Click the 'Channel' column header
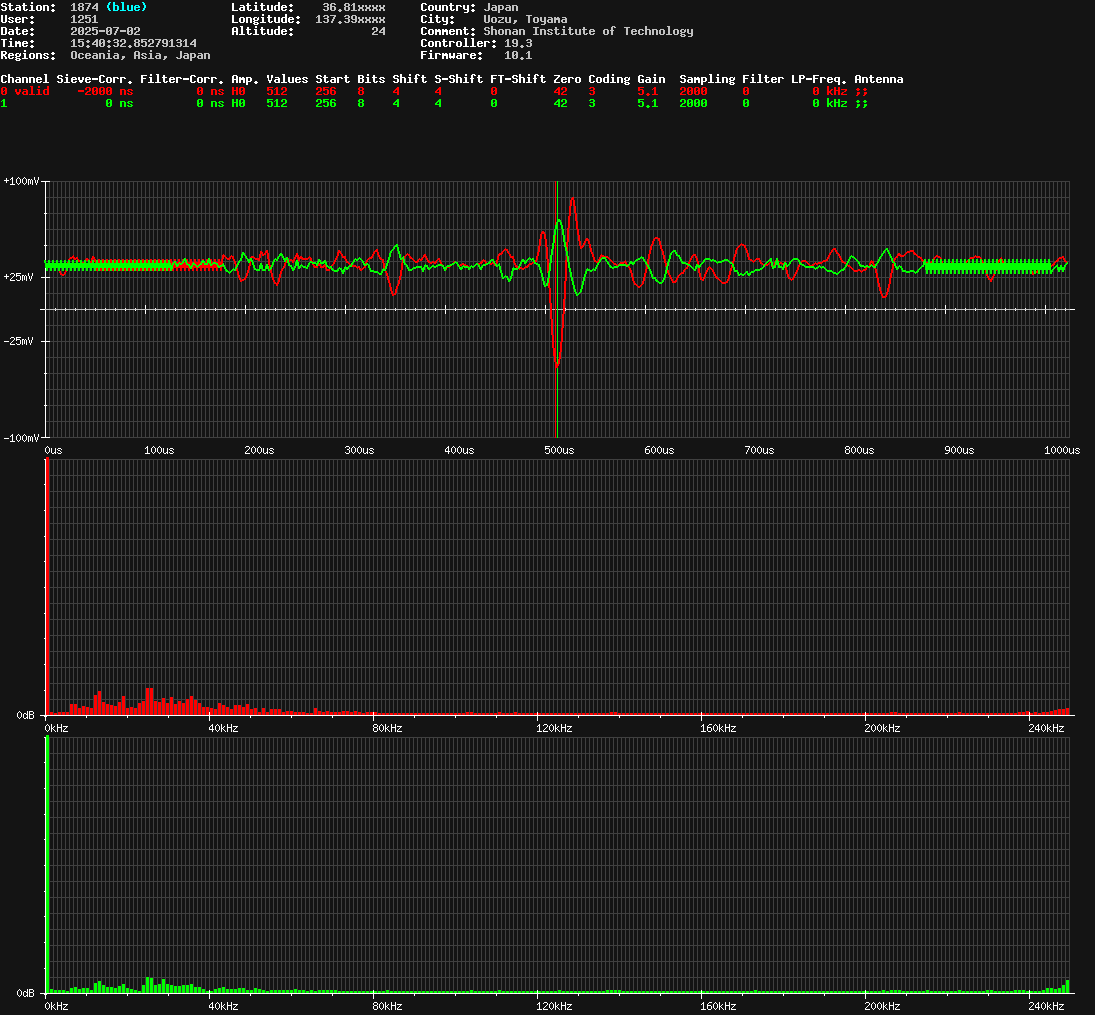This screenshot has width=1095, height=1015. pos(24,79)
